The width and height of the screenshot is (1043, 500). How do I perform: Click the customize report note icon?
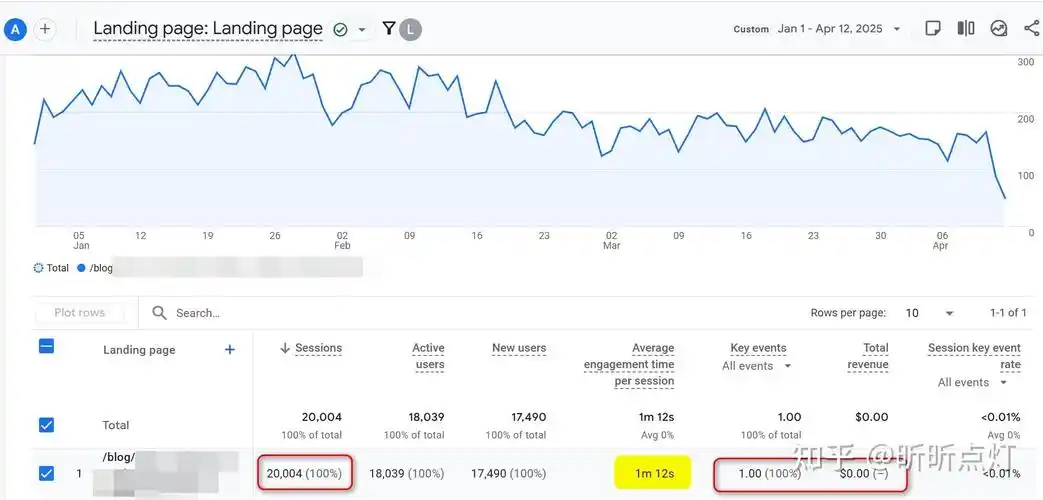click(932, 29)
